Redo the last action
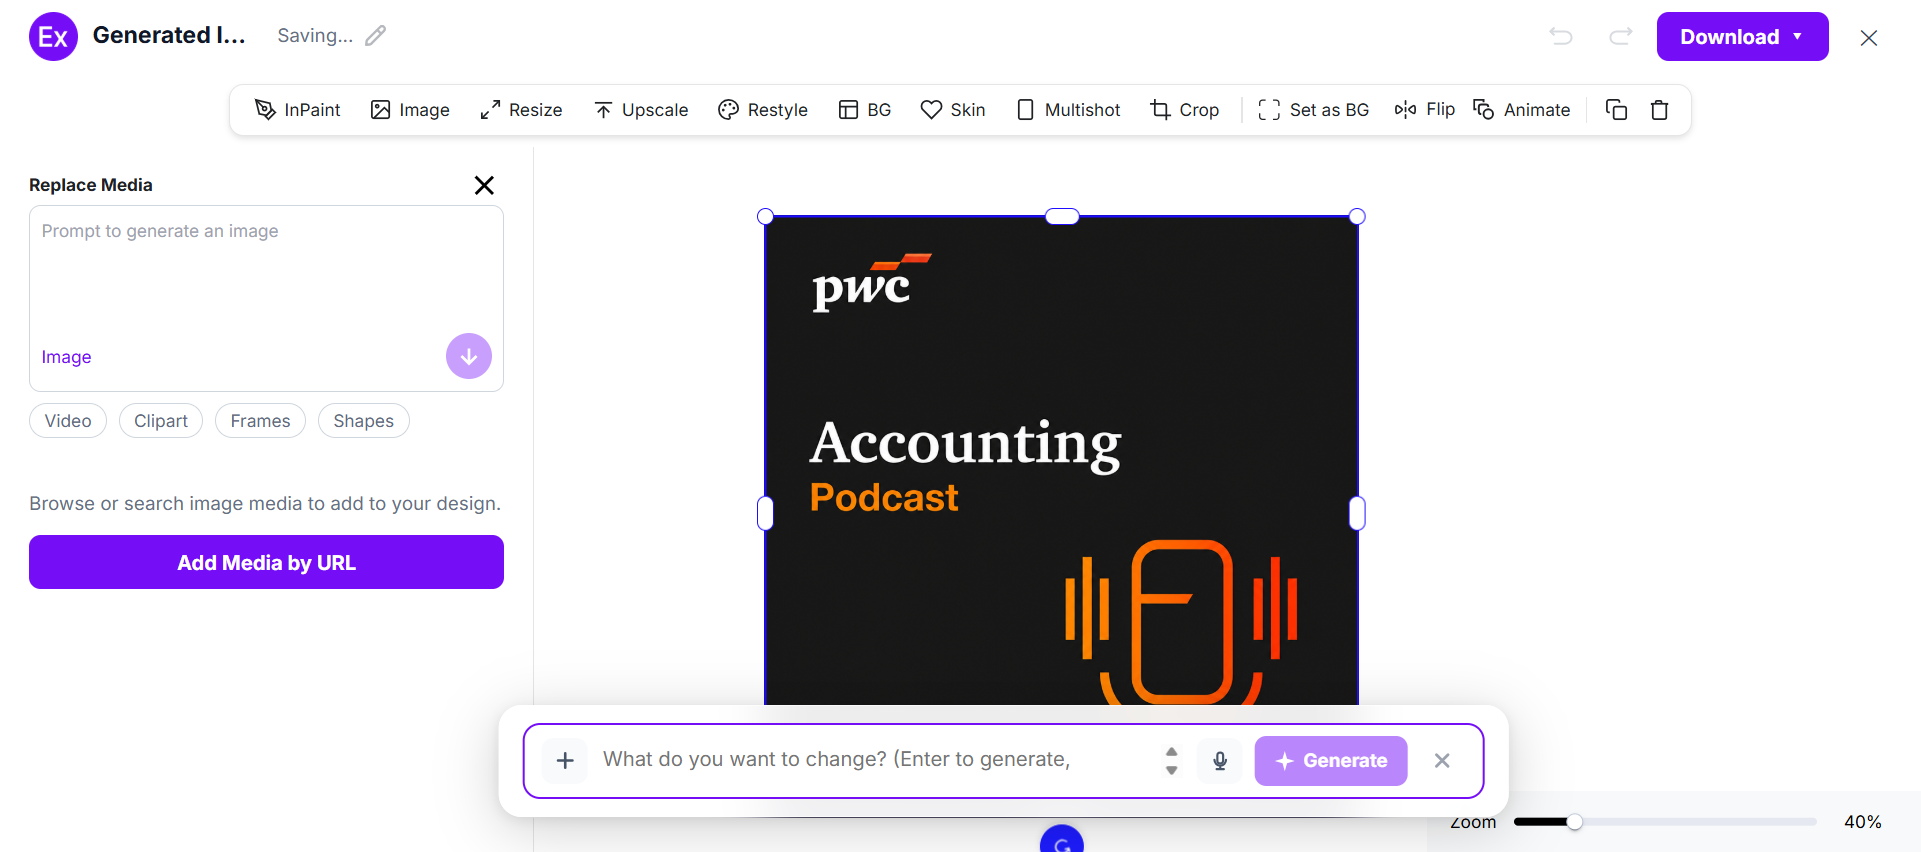Viewport: 1921px width, 852px height. tap(1621, 37)
